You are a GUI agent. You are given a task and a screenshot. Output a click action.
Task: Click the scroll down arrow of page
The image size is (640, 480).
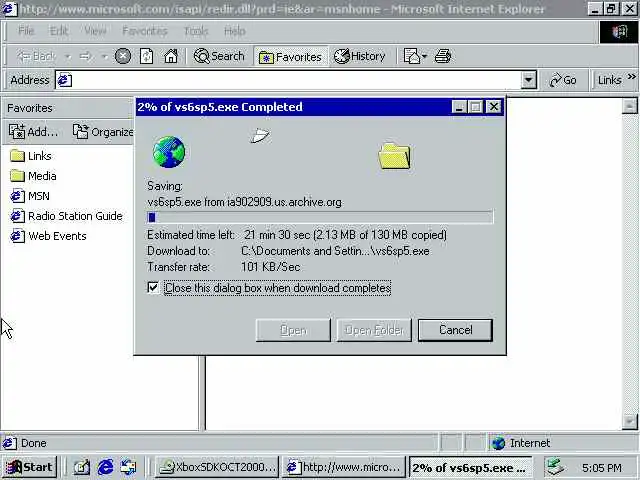629,422
